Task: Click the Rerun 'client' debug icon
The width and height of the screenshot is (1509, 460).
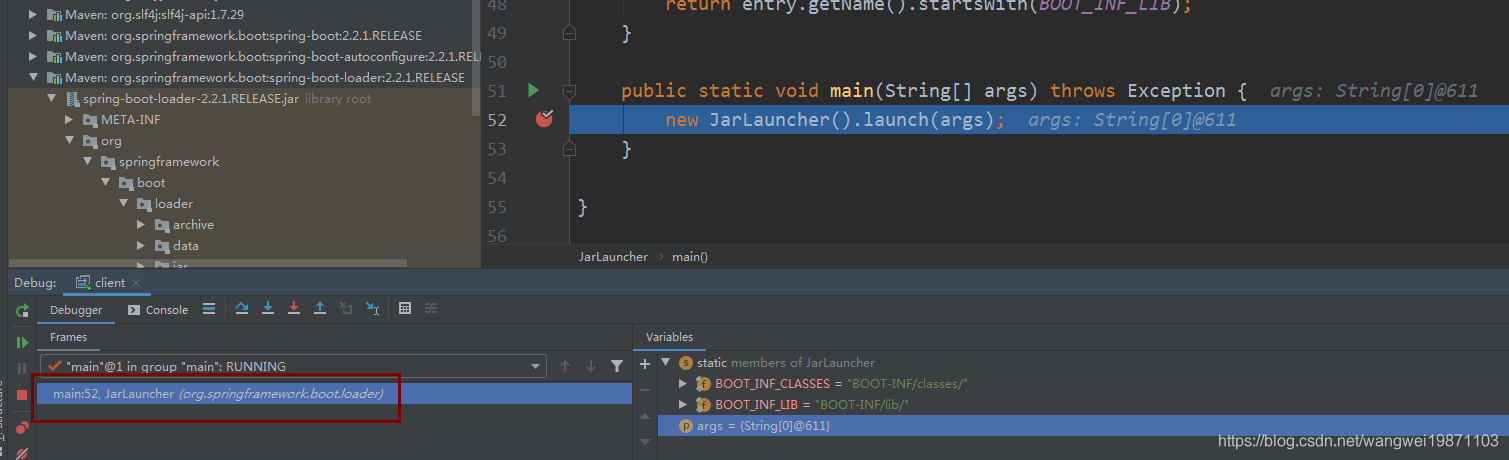Action: pyautogui.click(x=22, y=312)
